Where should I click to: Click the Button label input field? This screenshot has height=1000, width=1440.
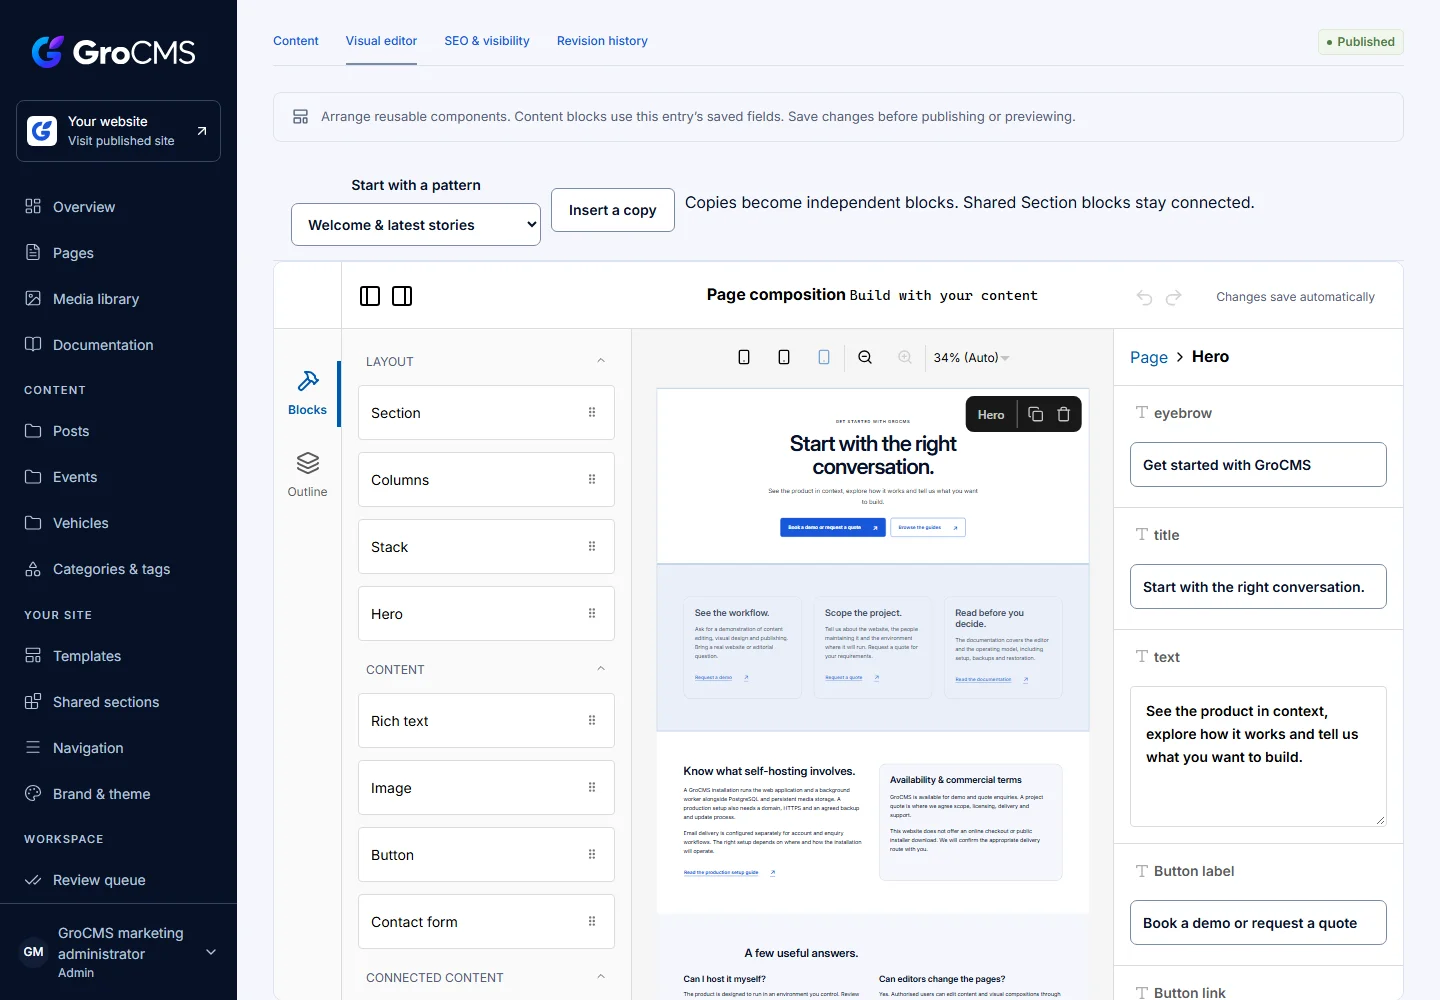1258,923
